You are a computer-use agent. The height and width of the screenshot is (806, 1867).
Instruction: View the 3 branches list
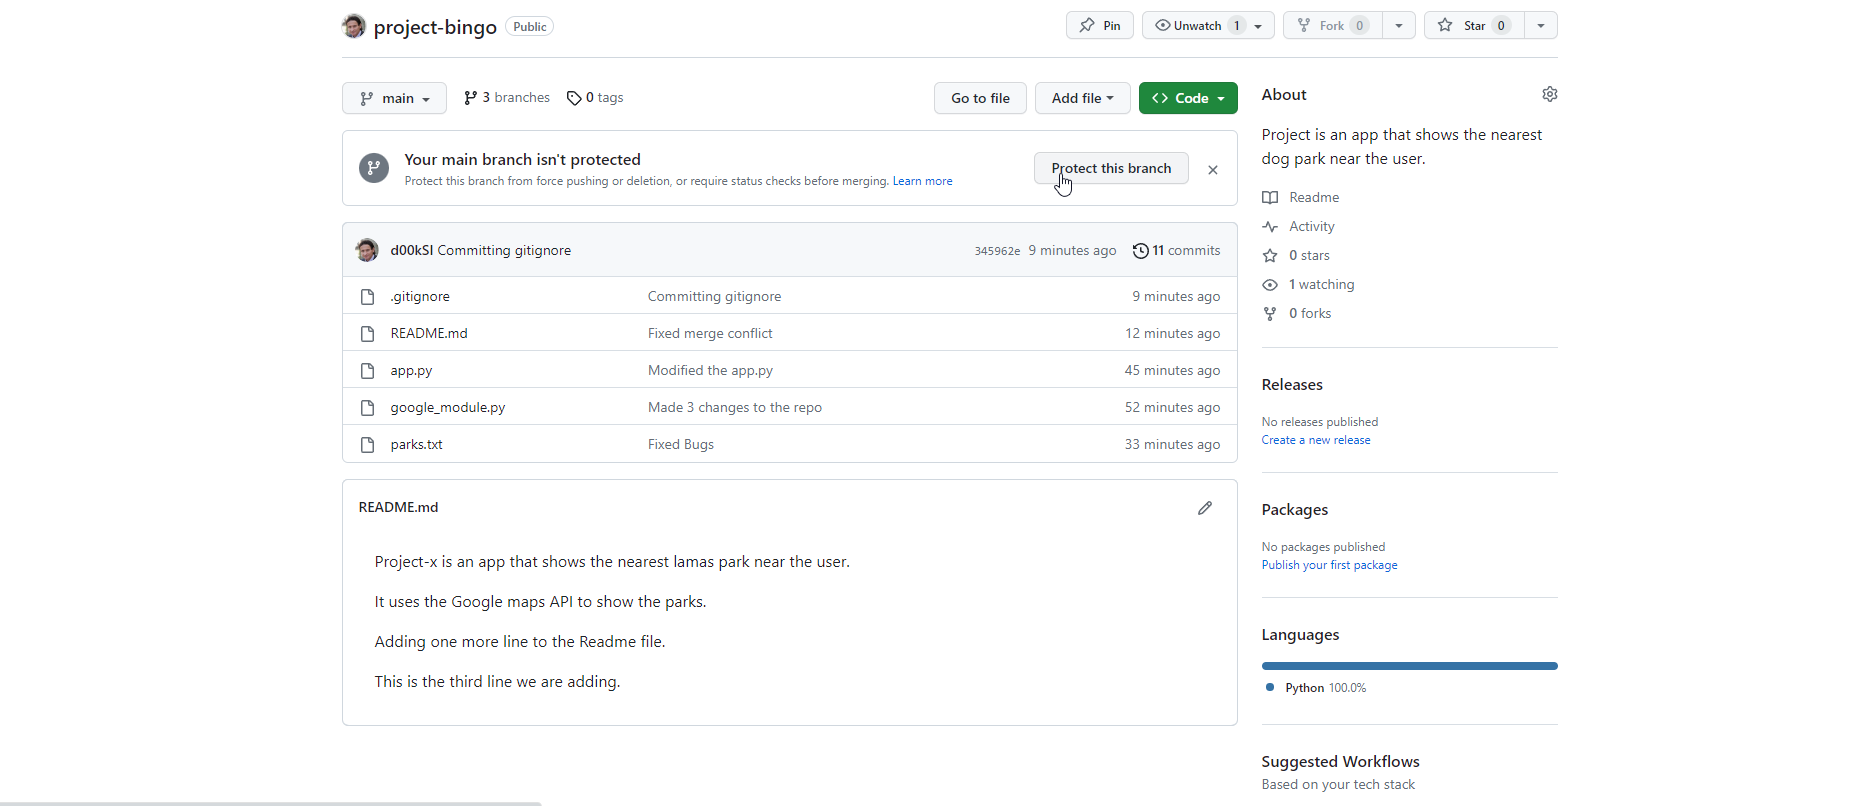pos(507,98)
